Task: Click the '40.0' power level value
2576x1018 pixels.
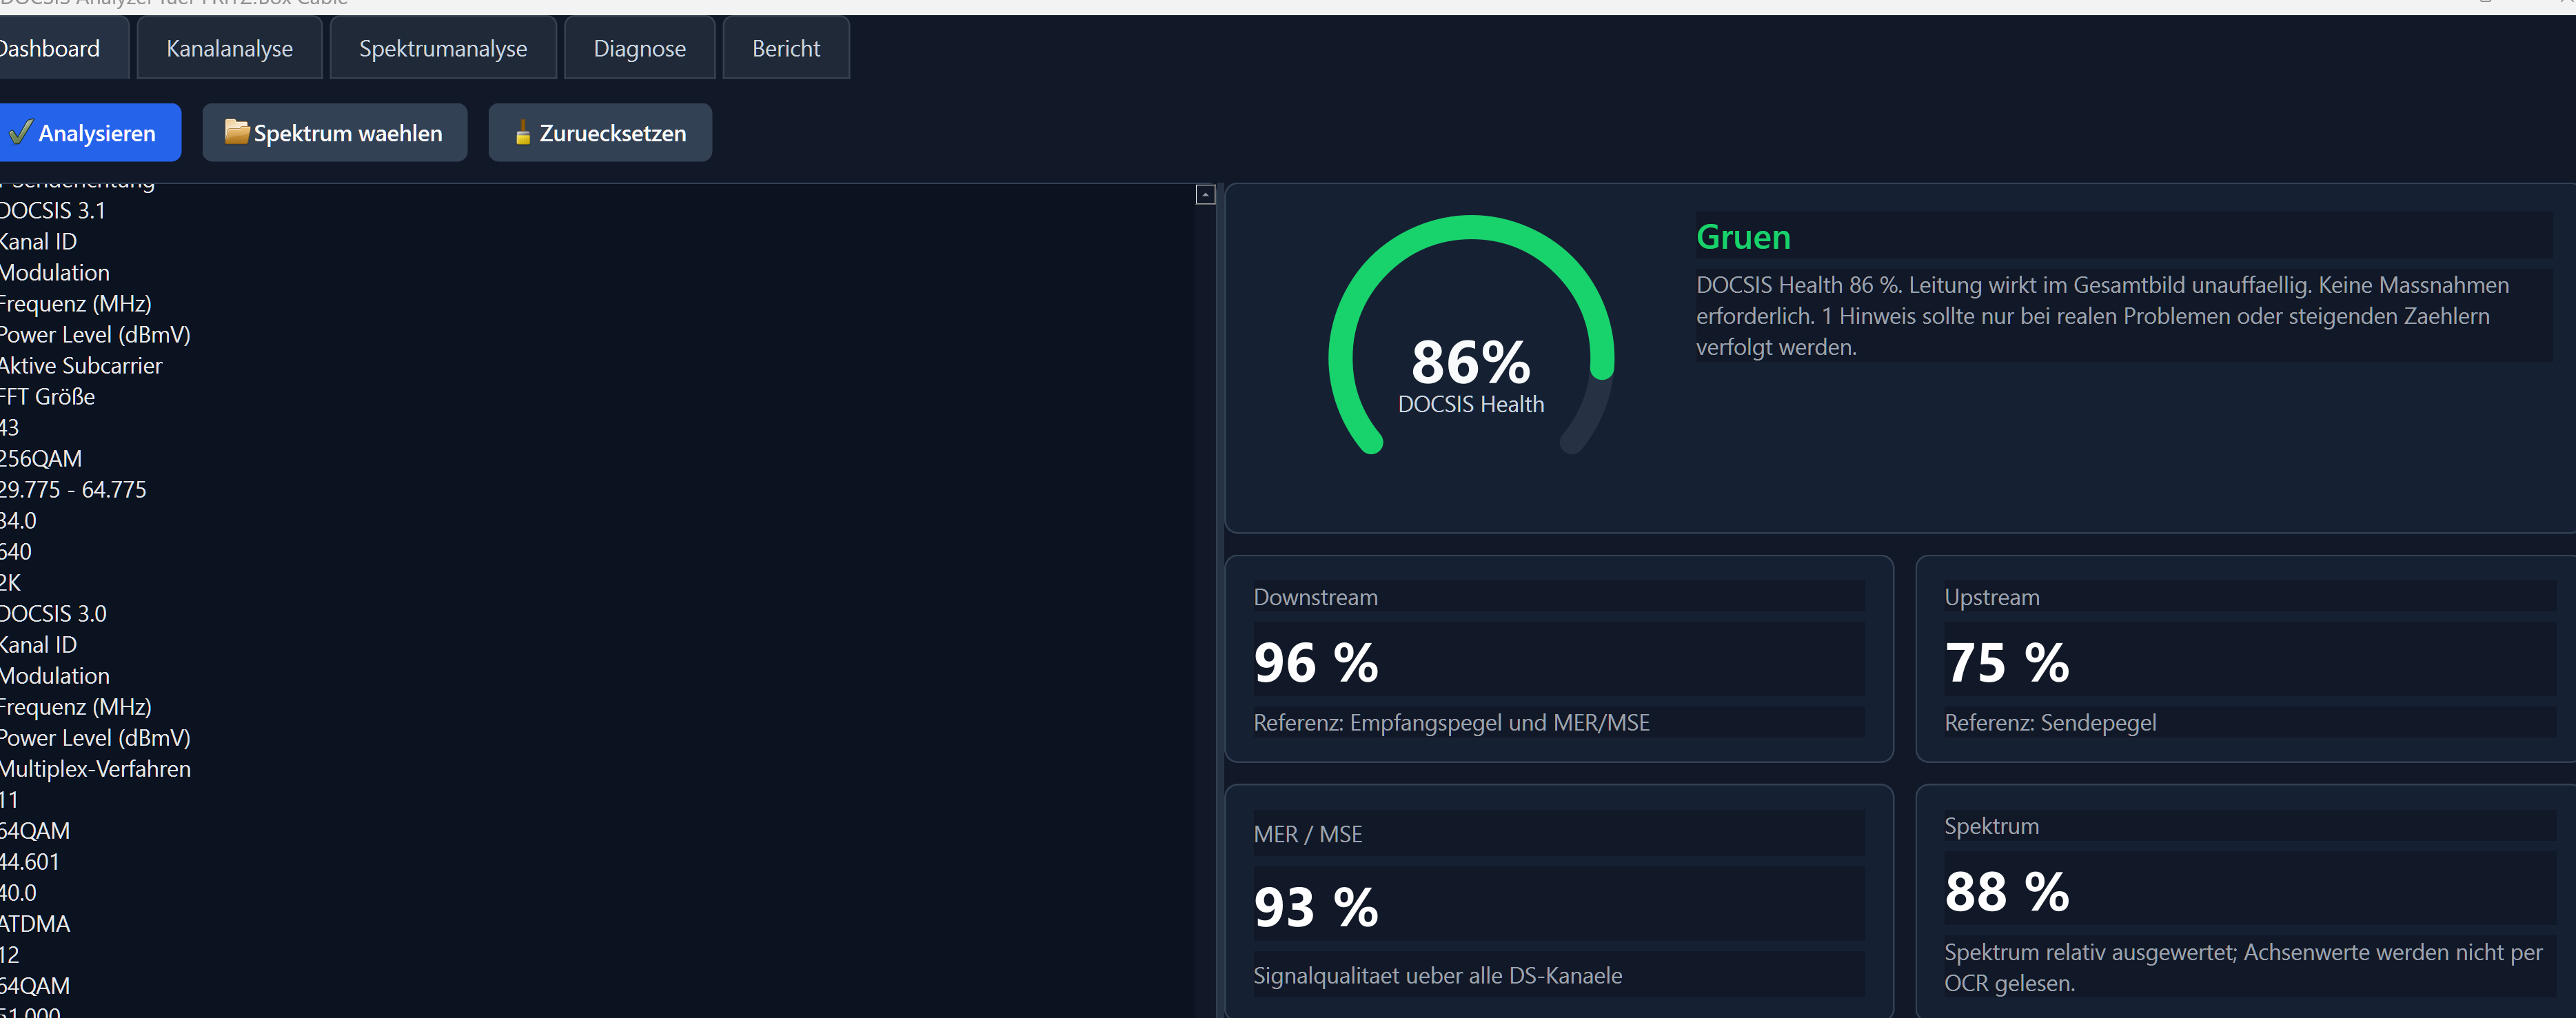Action: tap(18, 893)
